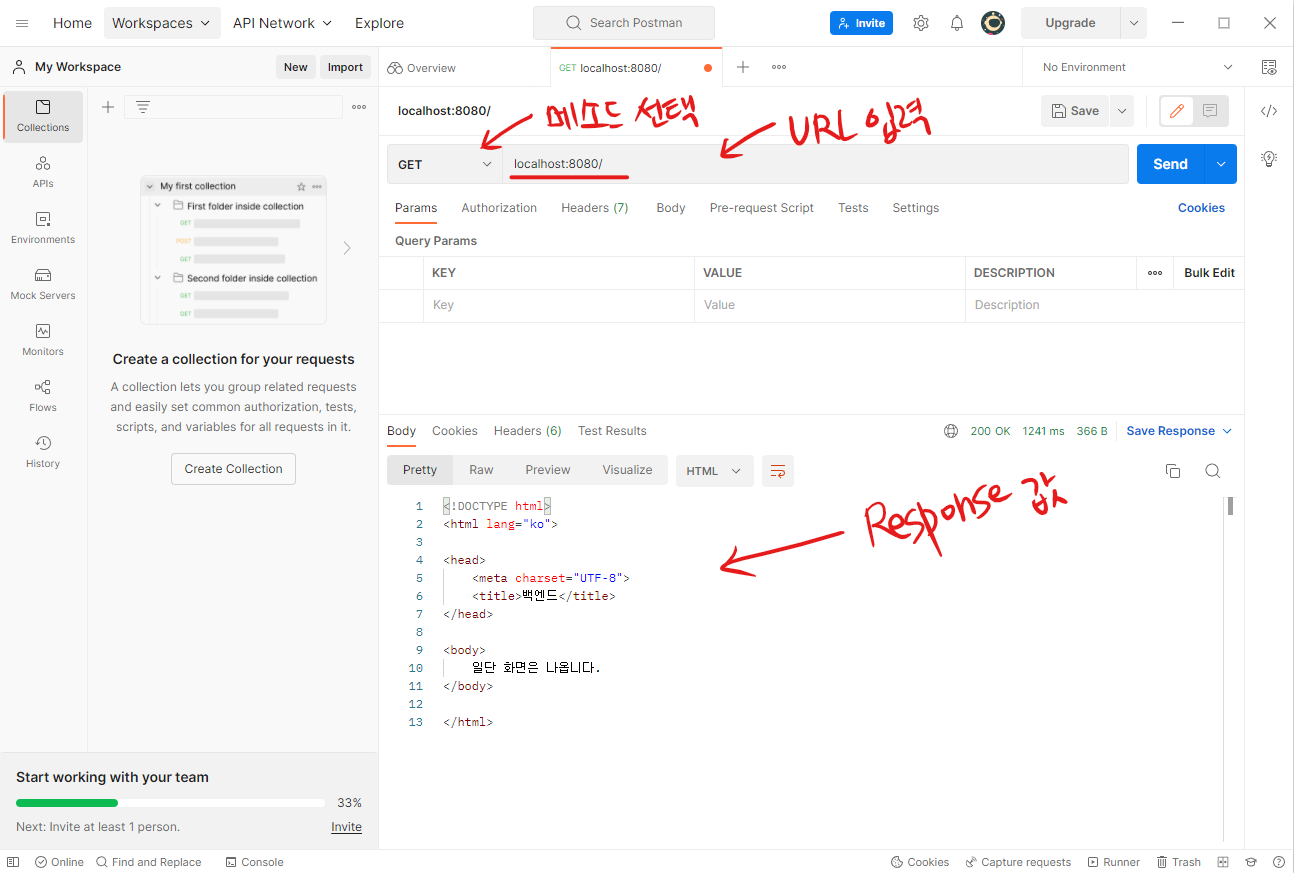
Task: Open Collections in the sidebar
Action: (43, 116)
